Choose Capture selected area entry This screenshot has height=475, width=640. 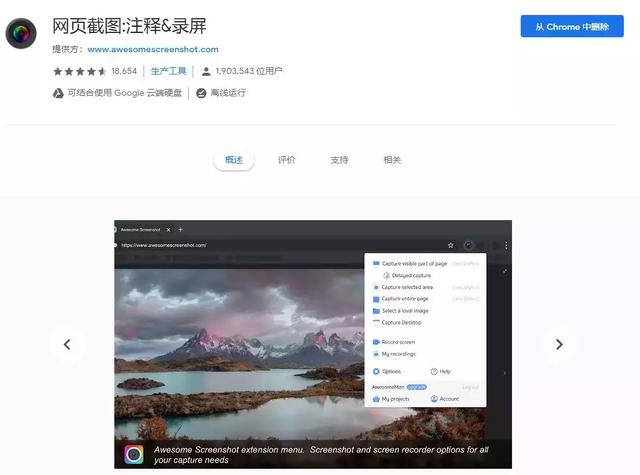[x=407, y=287]
